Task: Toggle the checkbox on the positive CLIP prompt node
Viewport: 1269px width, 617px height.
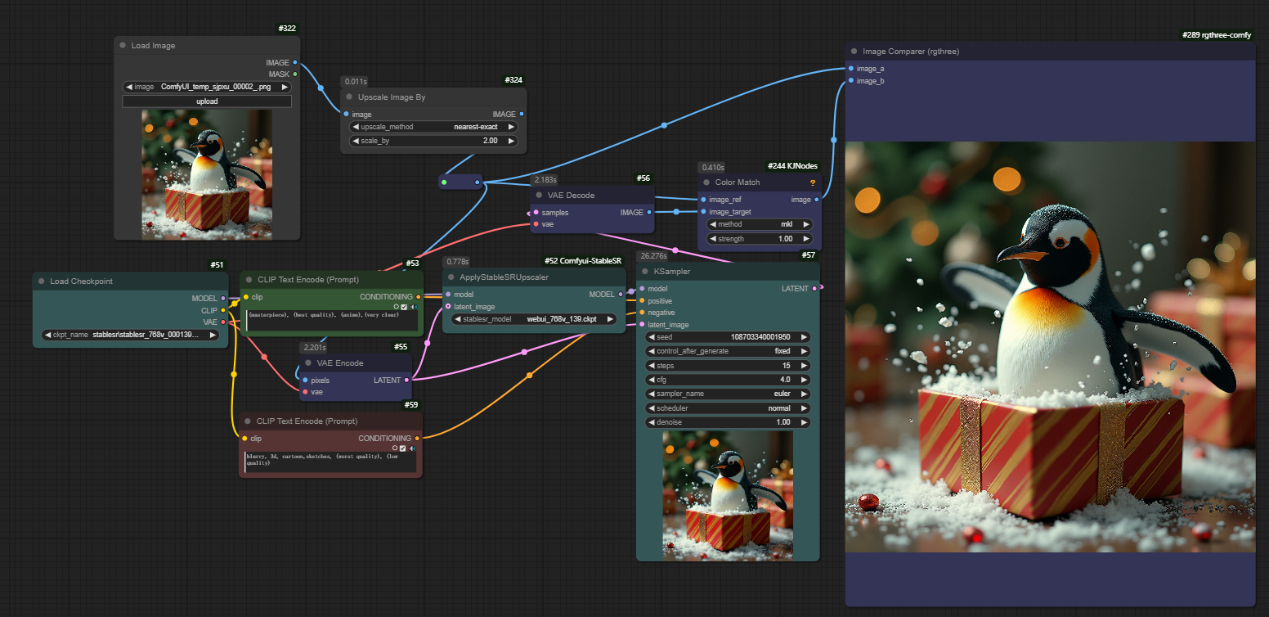Action: click(403, 307)
